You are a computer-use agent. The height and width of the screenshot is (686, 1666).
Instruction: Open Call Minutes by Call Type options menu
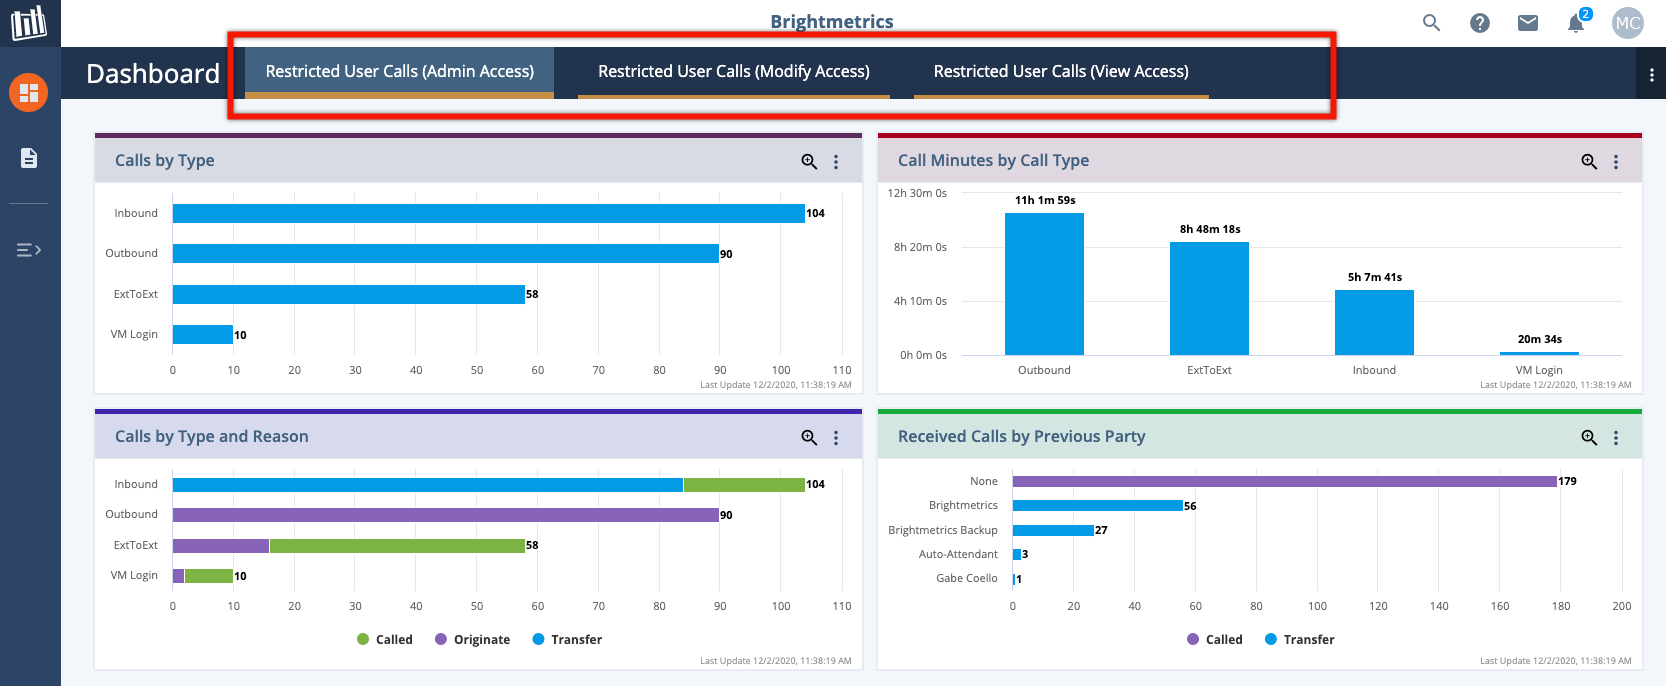(x=1616, y=161)
